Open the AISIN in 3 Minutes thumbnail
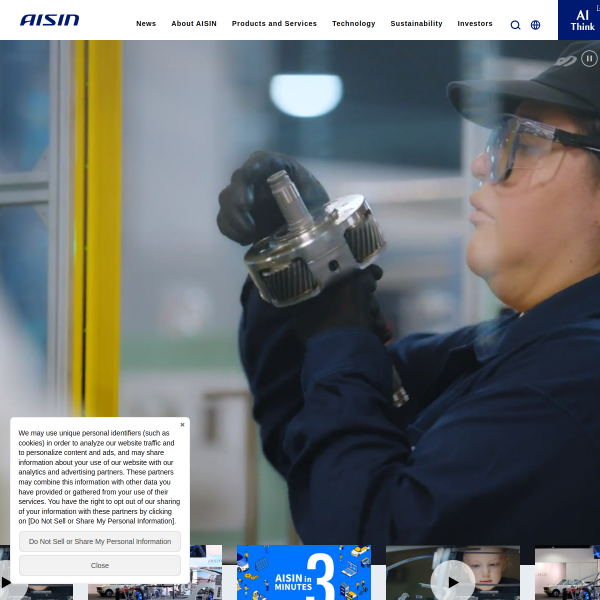The height and width of the screenshot is (600, 600). (x=304, y=572)
